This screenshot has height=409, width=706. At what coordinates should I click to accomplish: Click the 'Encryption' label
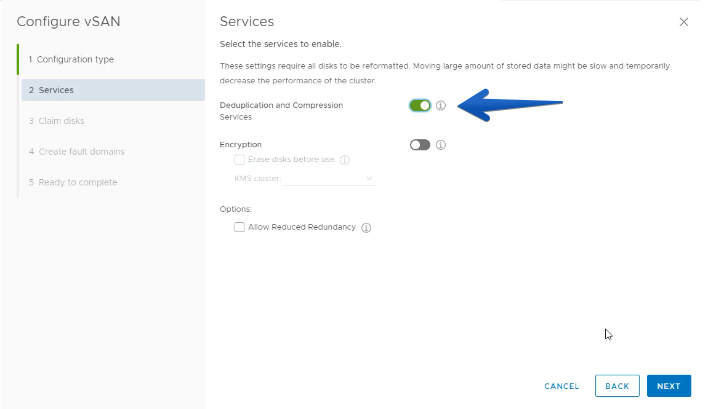pos(240,145)
